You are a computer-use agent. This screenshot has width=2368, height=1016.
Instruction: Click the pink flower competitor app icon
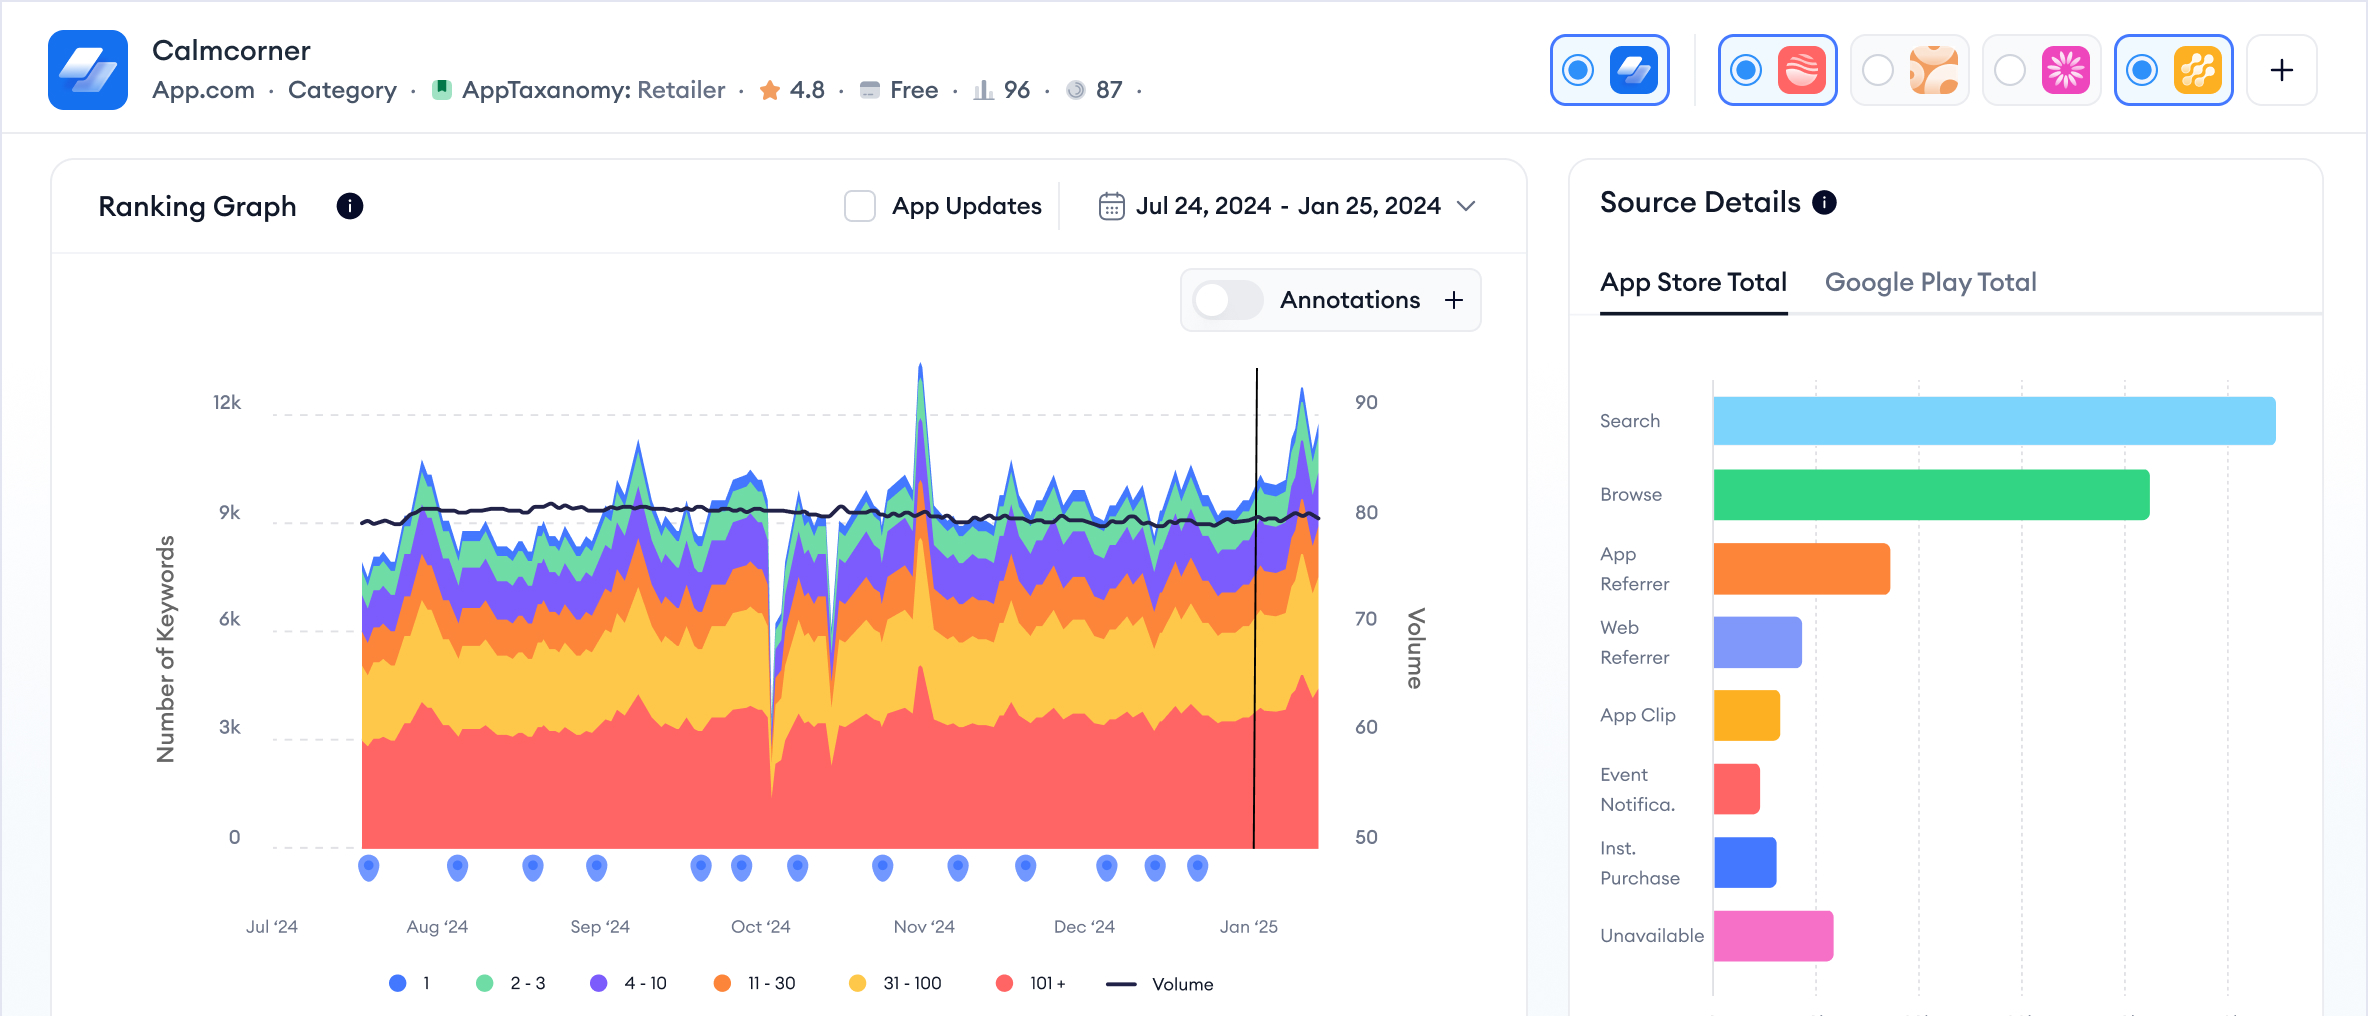[2066, 70]
